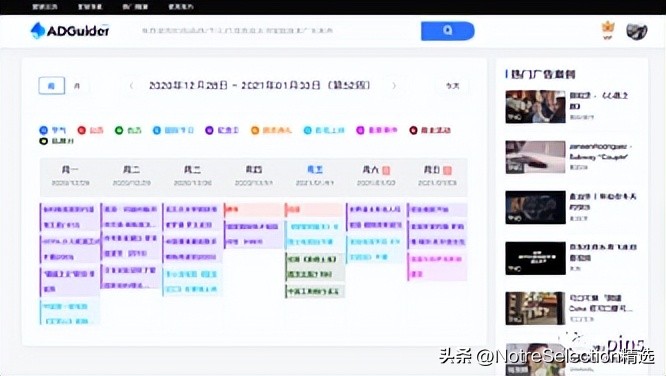Toggle the maroon dot legend filter

429,130
